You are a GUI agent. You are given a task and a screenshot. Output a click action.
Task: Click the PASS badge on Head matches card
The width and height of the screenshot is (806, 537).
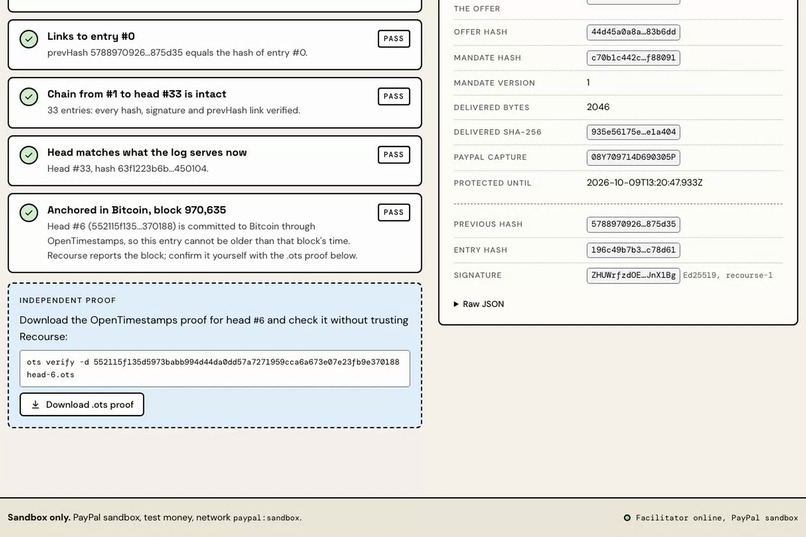click(x=394, y=155)
